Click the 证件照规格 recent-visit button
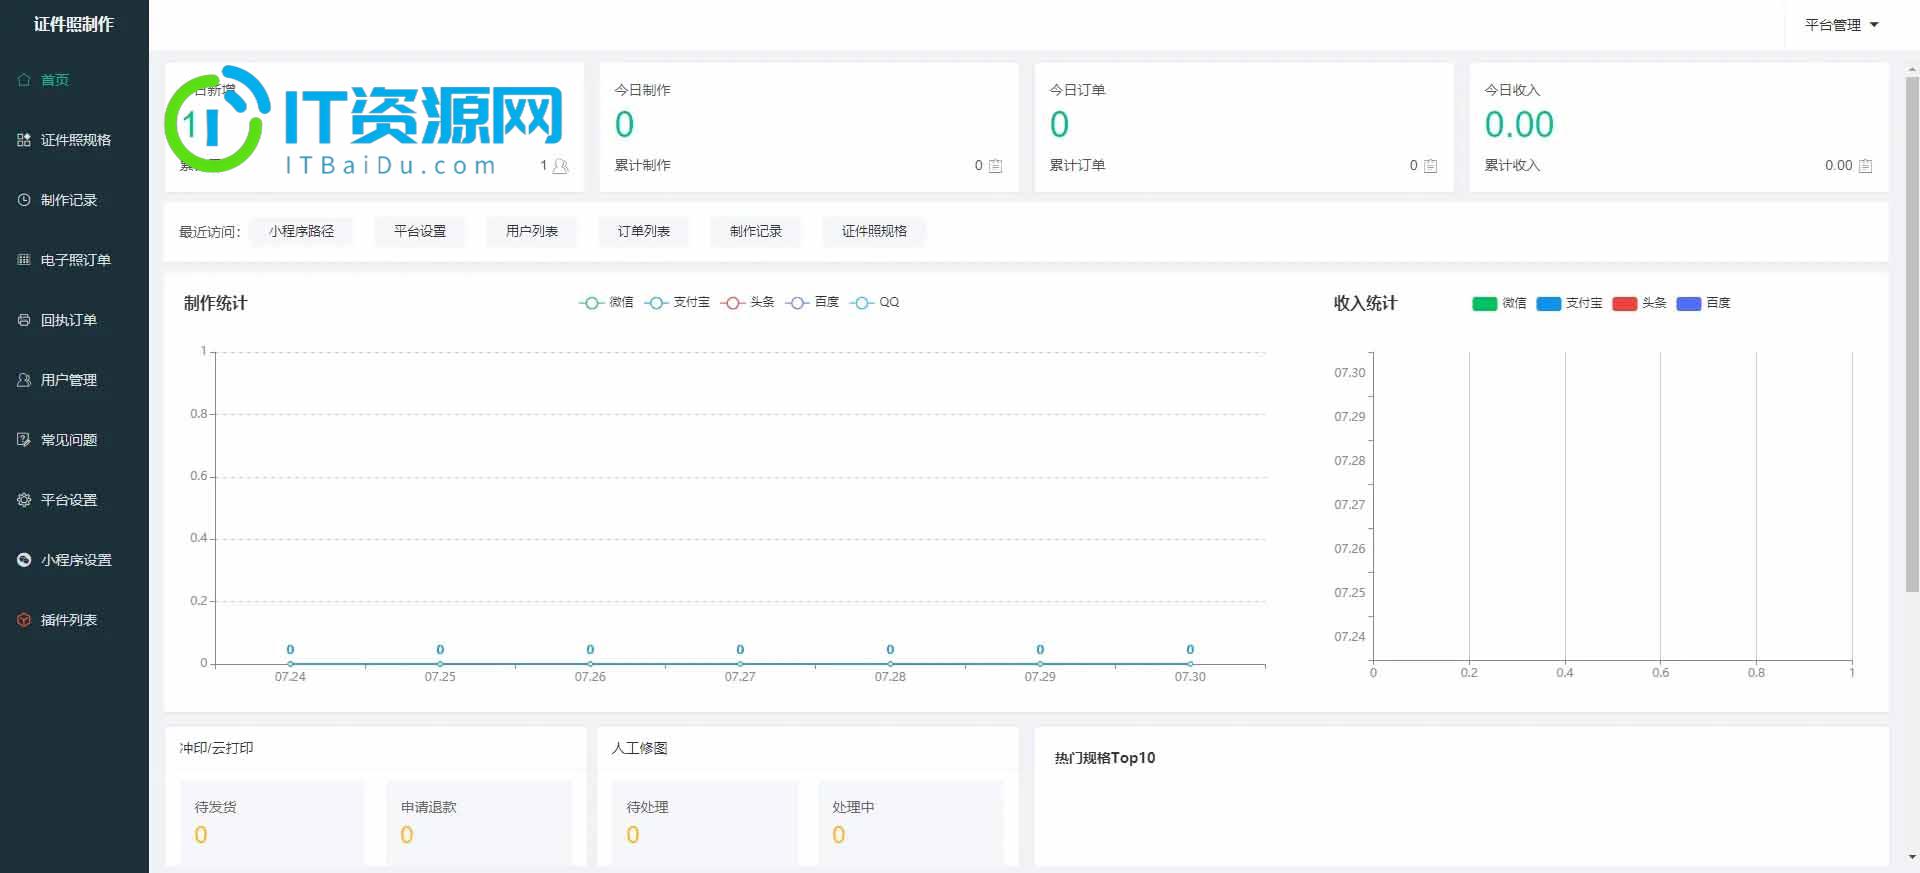The height and width of the screenshot is (873, 1920). coord(874,231)
